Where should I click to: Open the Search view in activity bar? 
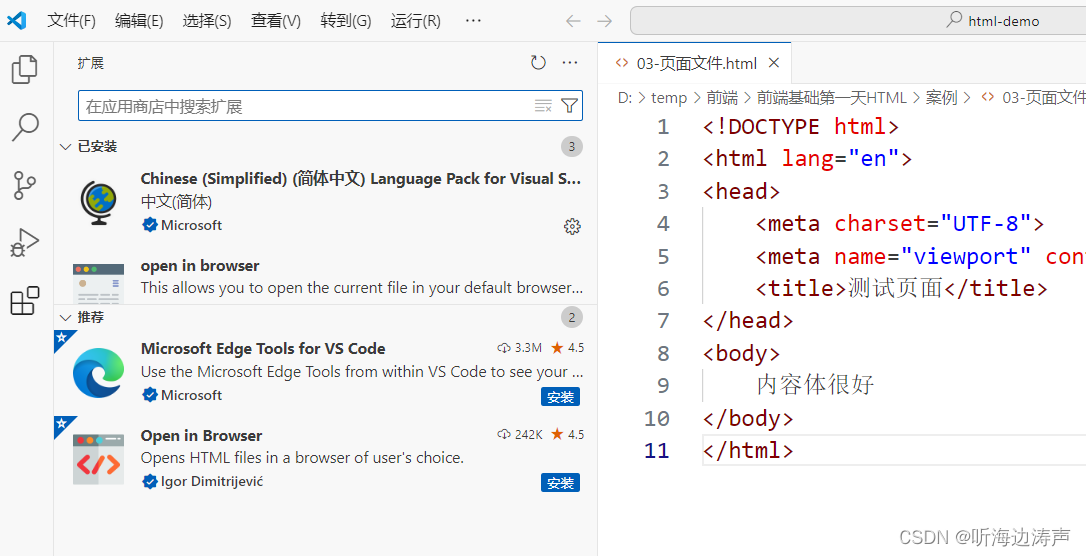click(26, 127)
